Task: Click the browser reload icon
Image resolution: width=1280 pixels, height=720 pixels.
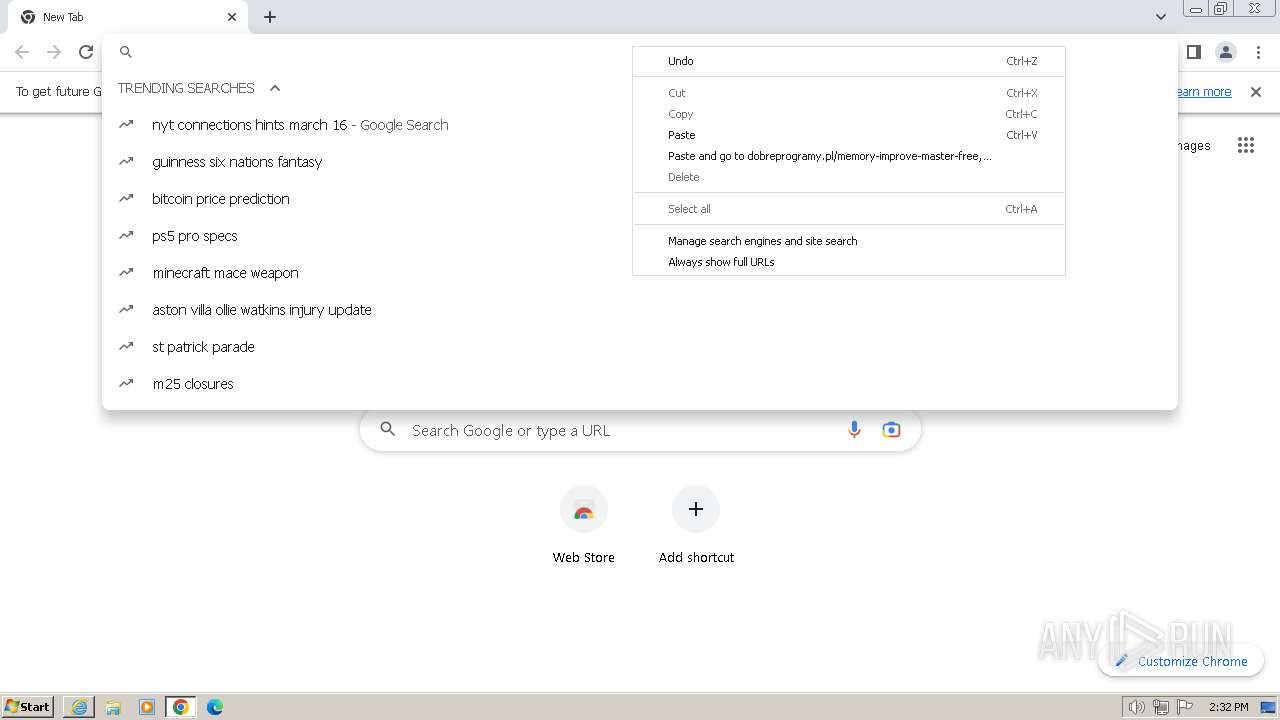Action: [86, 52]
